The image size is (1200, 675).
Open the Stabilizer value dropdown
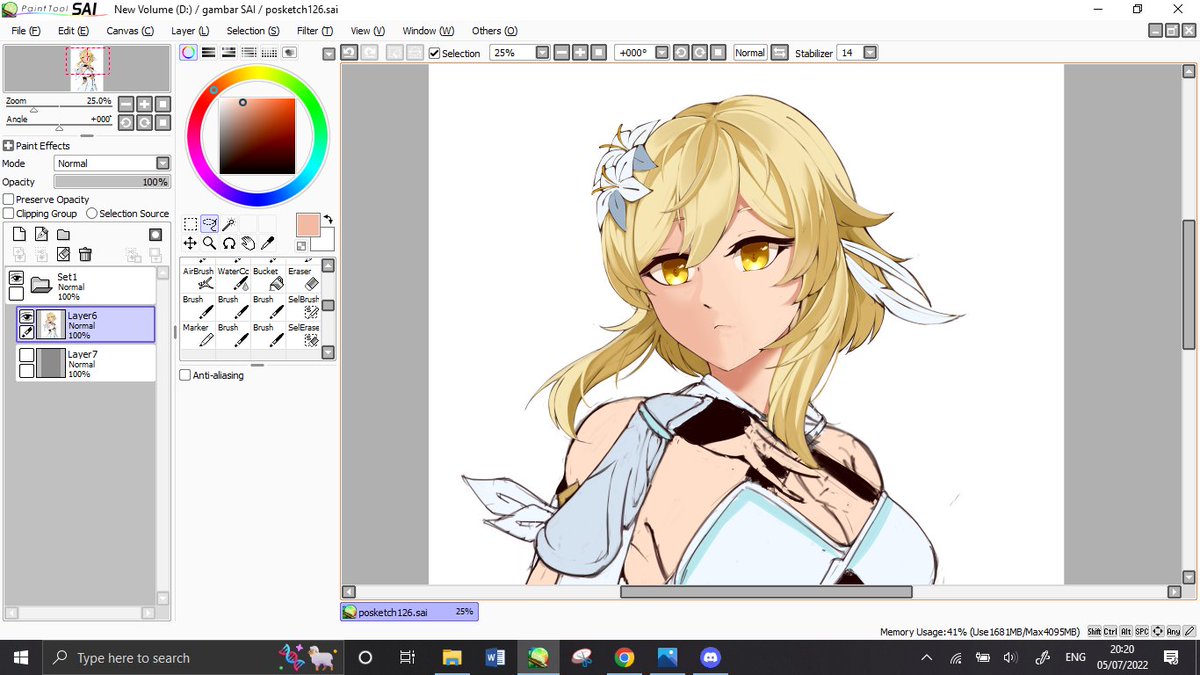(x=870, y=52)
